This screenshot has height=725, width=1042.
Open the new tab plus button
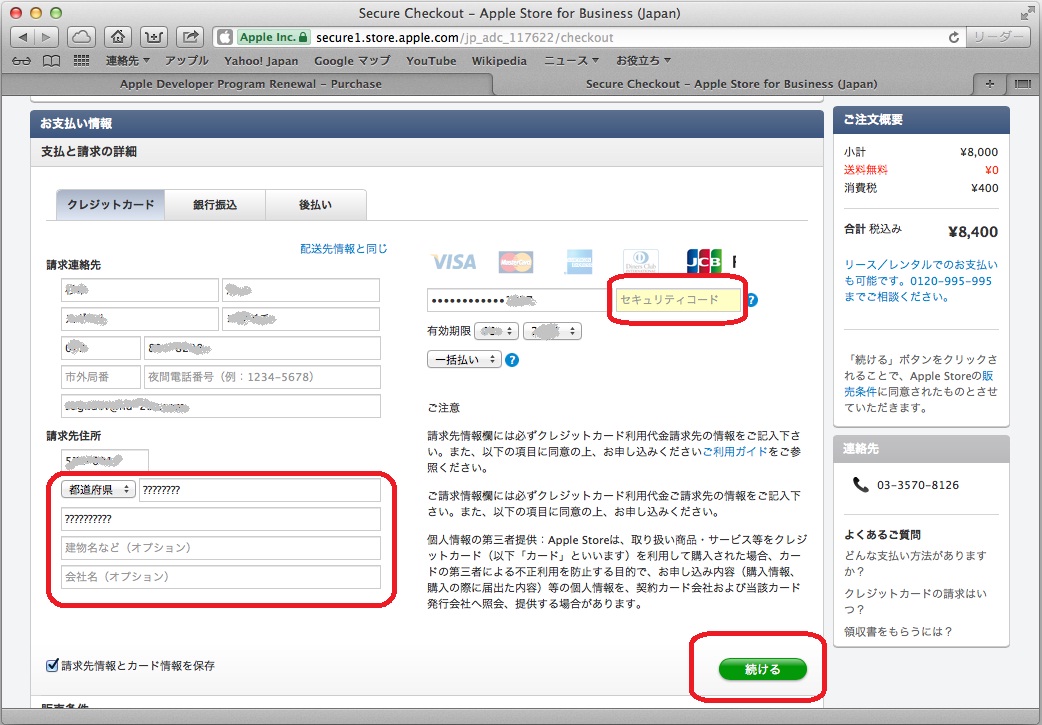990,84
